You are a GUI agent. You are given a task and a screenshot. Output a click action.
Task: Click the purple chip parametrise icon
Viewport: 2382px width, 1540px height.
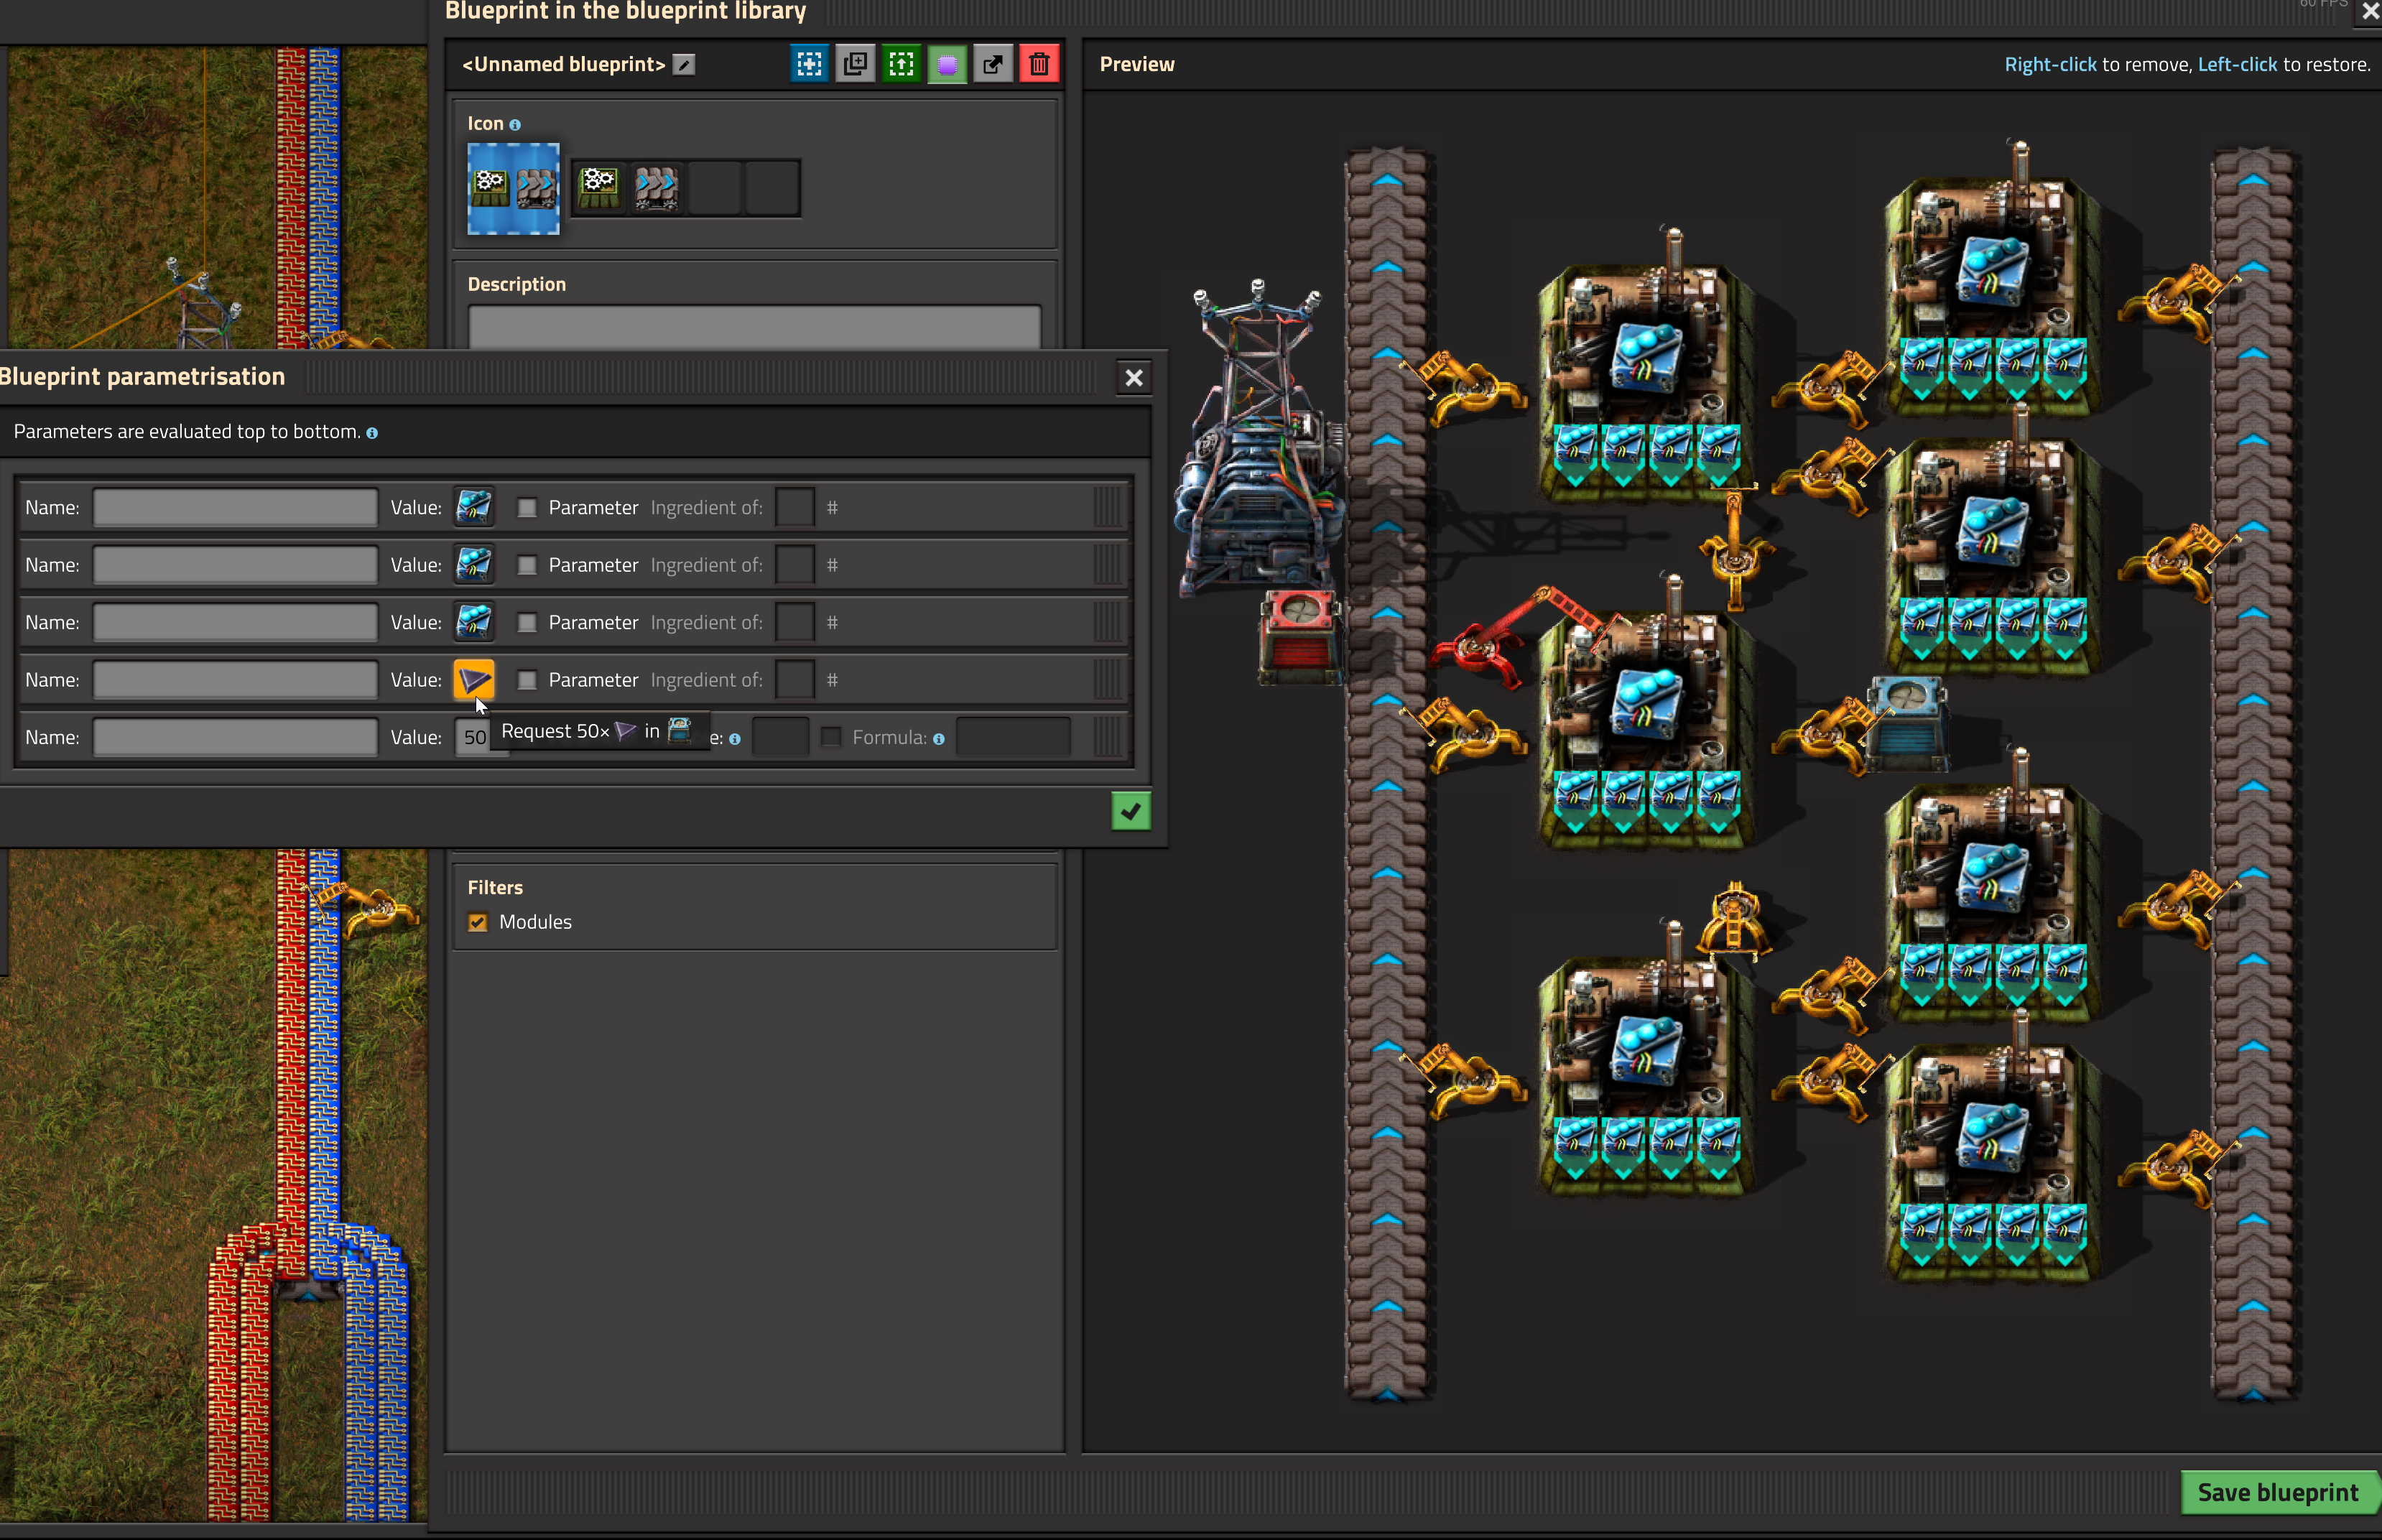coord(947,64)
